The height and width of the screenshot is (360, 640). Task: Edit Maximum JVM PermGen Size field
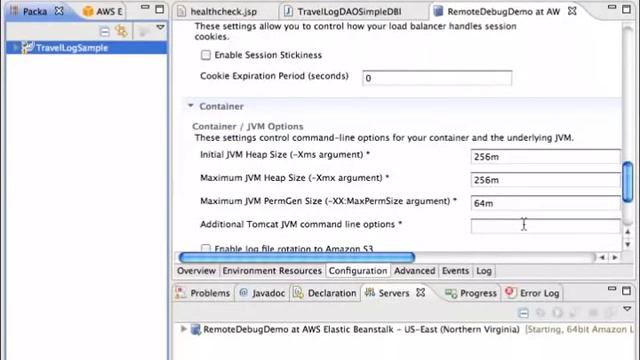point(545,203)
